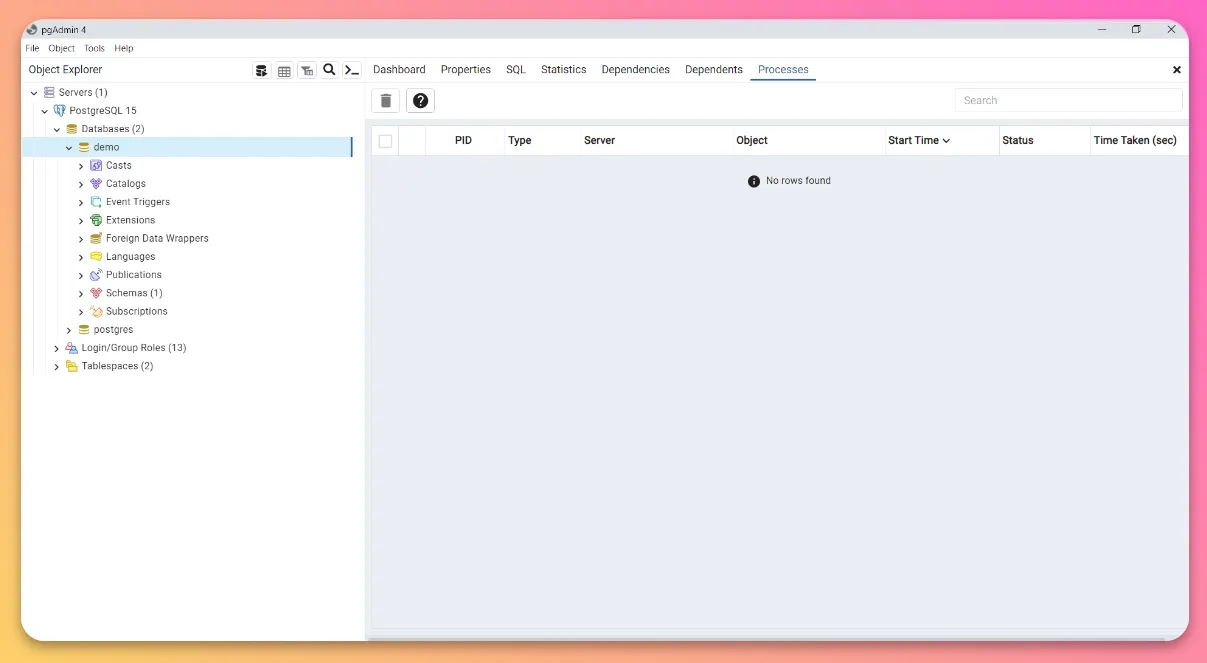The height and width of the screenshot is (663, 1207).
Task: Click the Publications node icon
Action: (x=96, y=275)
